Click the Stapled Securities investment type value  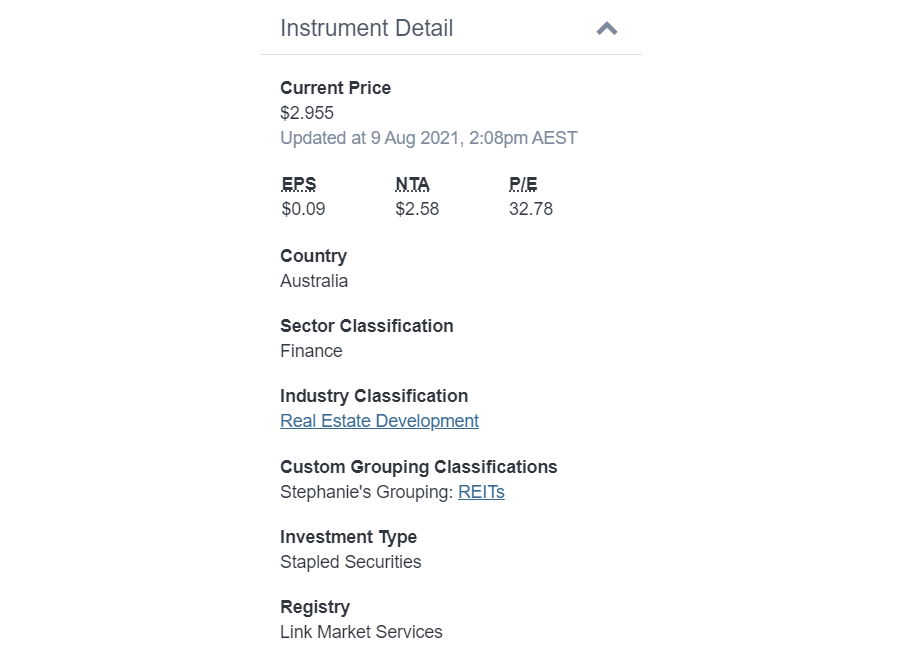pos(350,562)
